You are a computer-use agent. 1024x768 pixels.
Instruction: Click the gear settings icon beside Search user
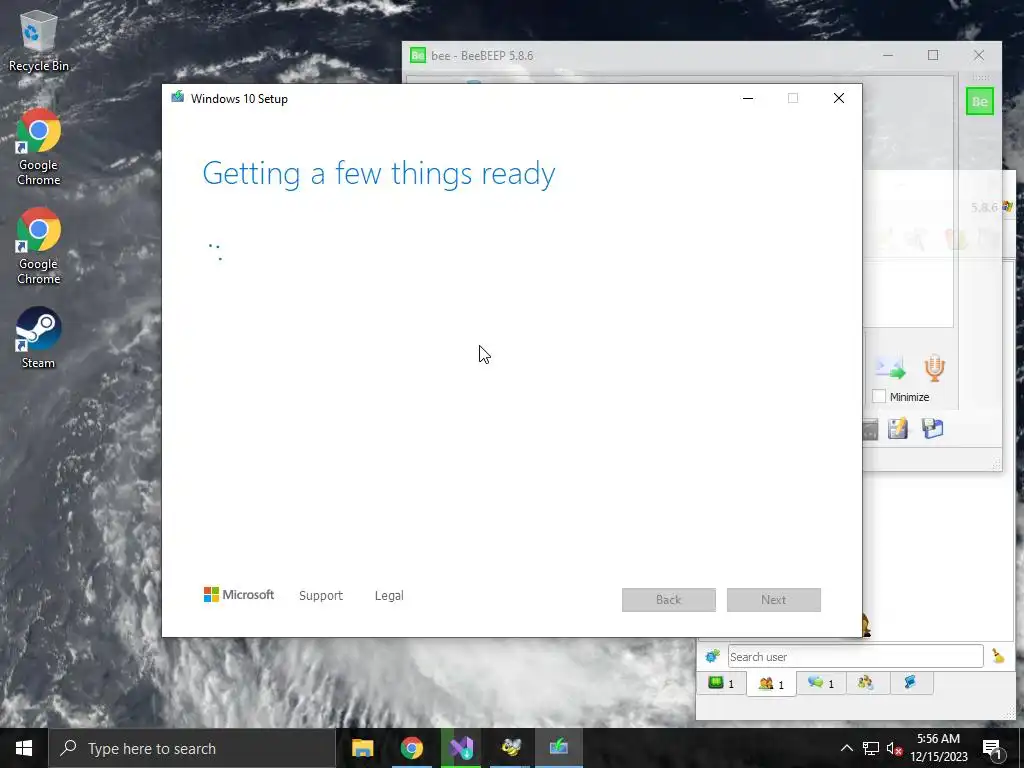712,656
